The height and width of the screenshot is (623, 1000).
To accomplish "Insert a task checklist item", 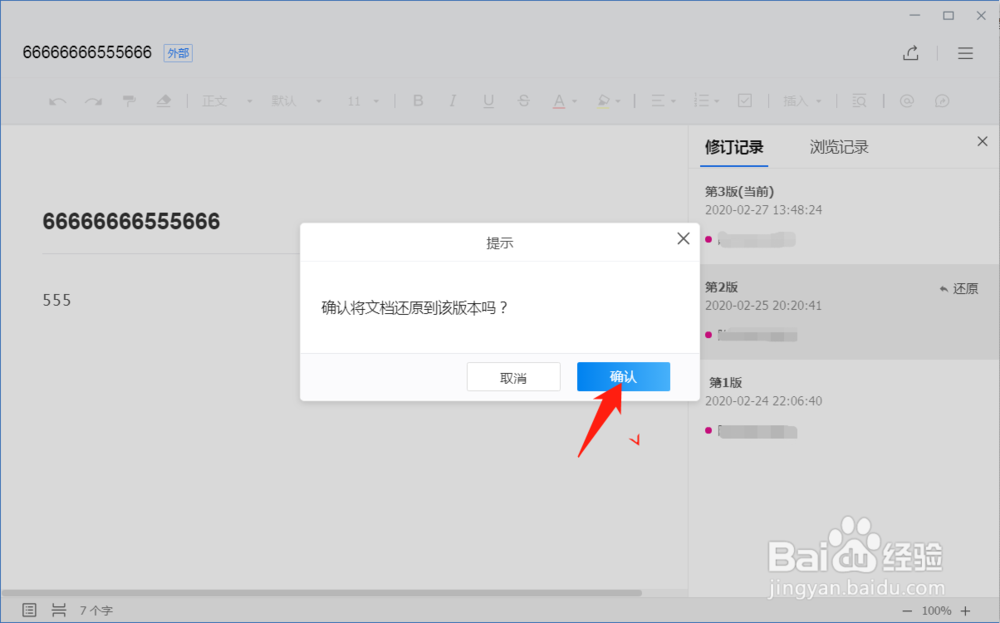I will (746, 100).
